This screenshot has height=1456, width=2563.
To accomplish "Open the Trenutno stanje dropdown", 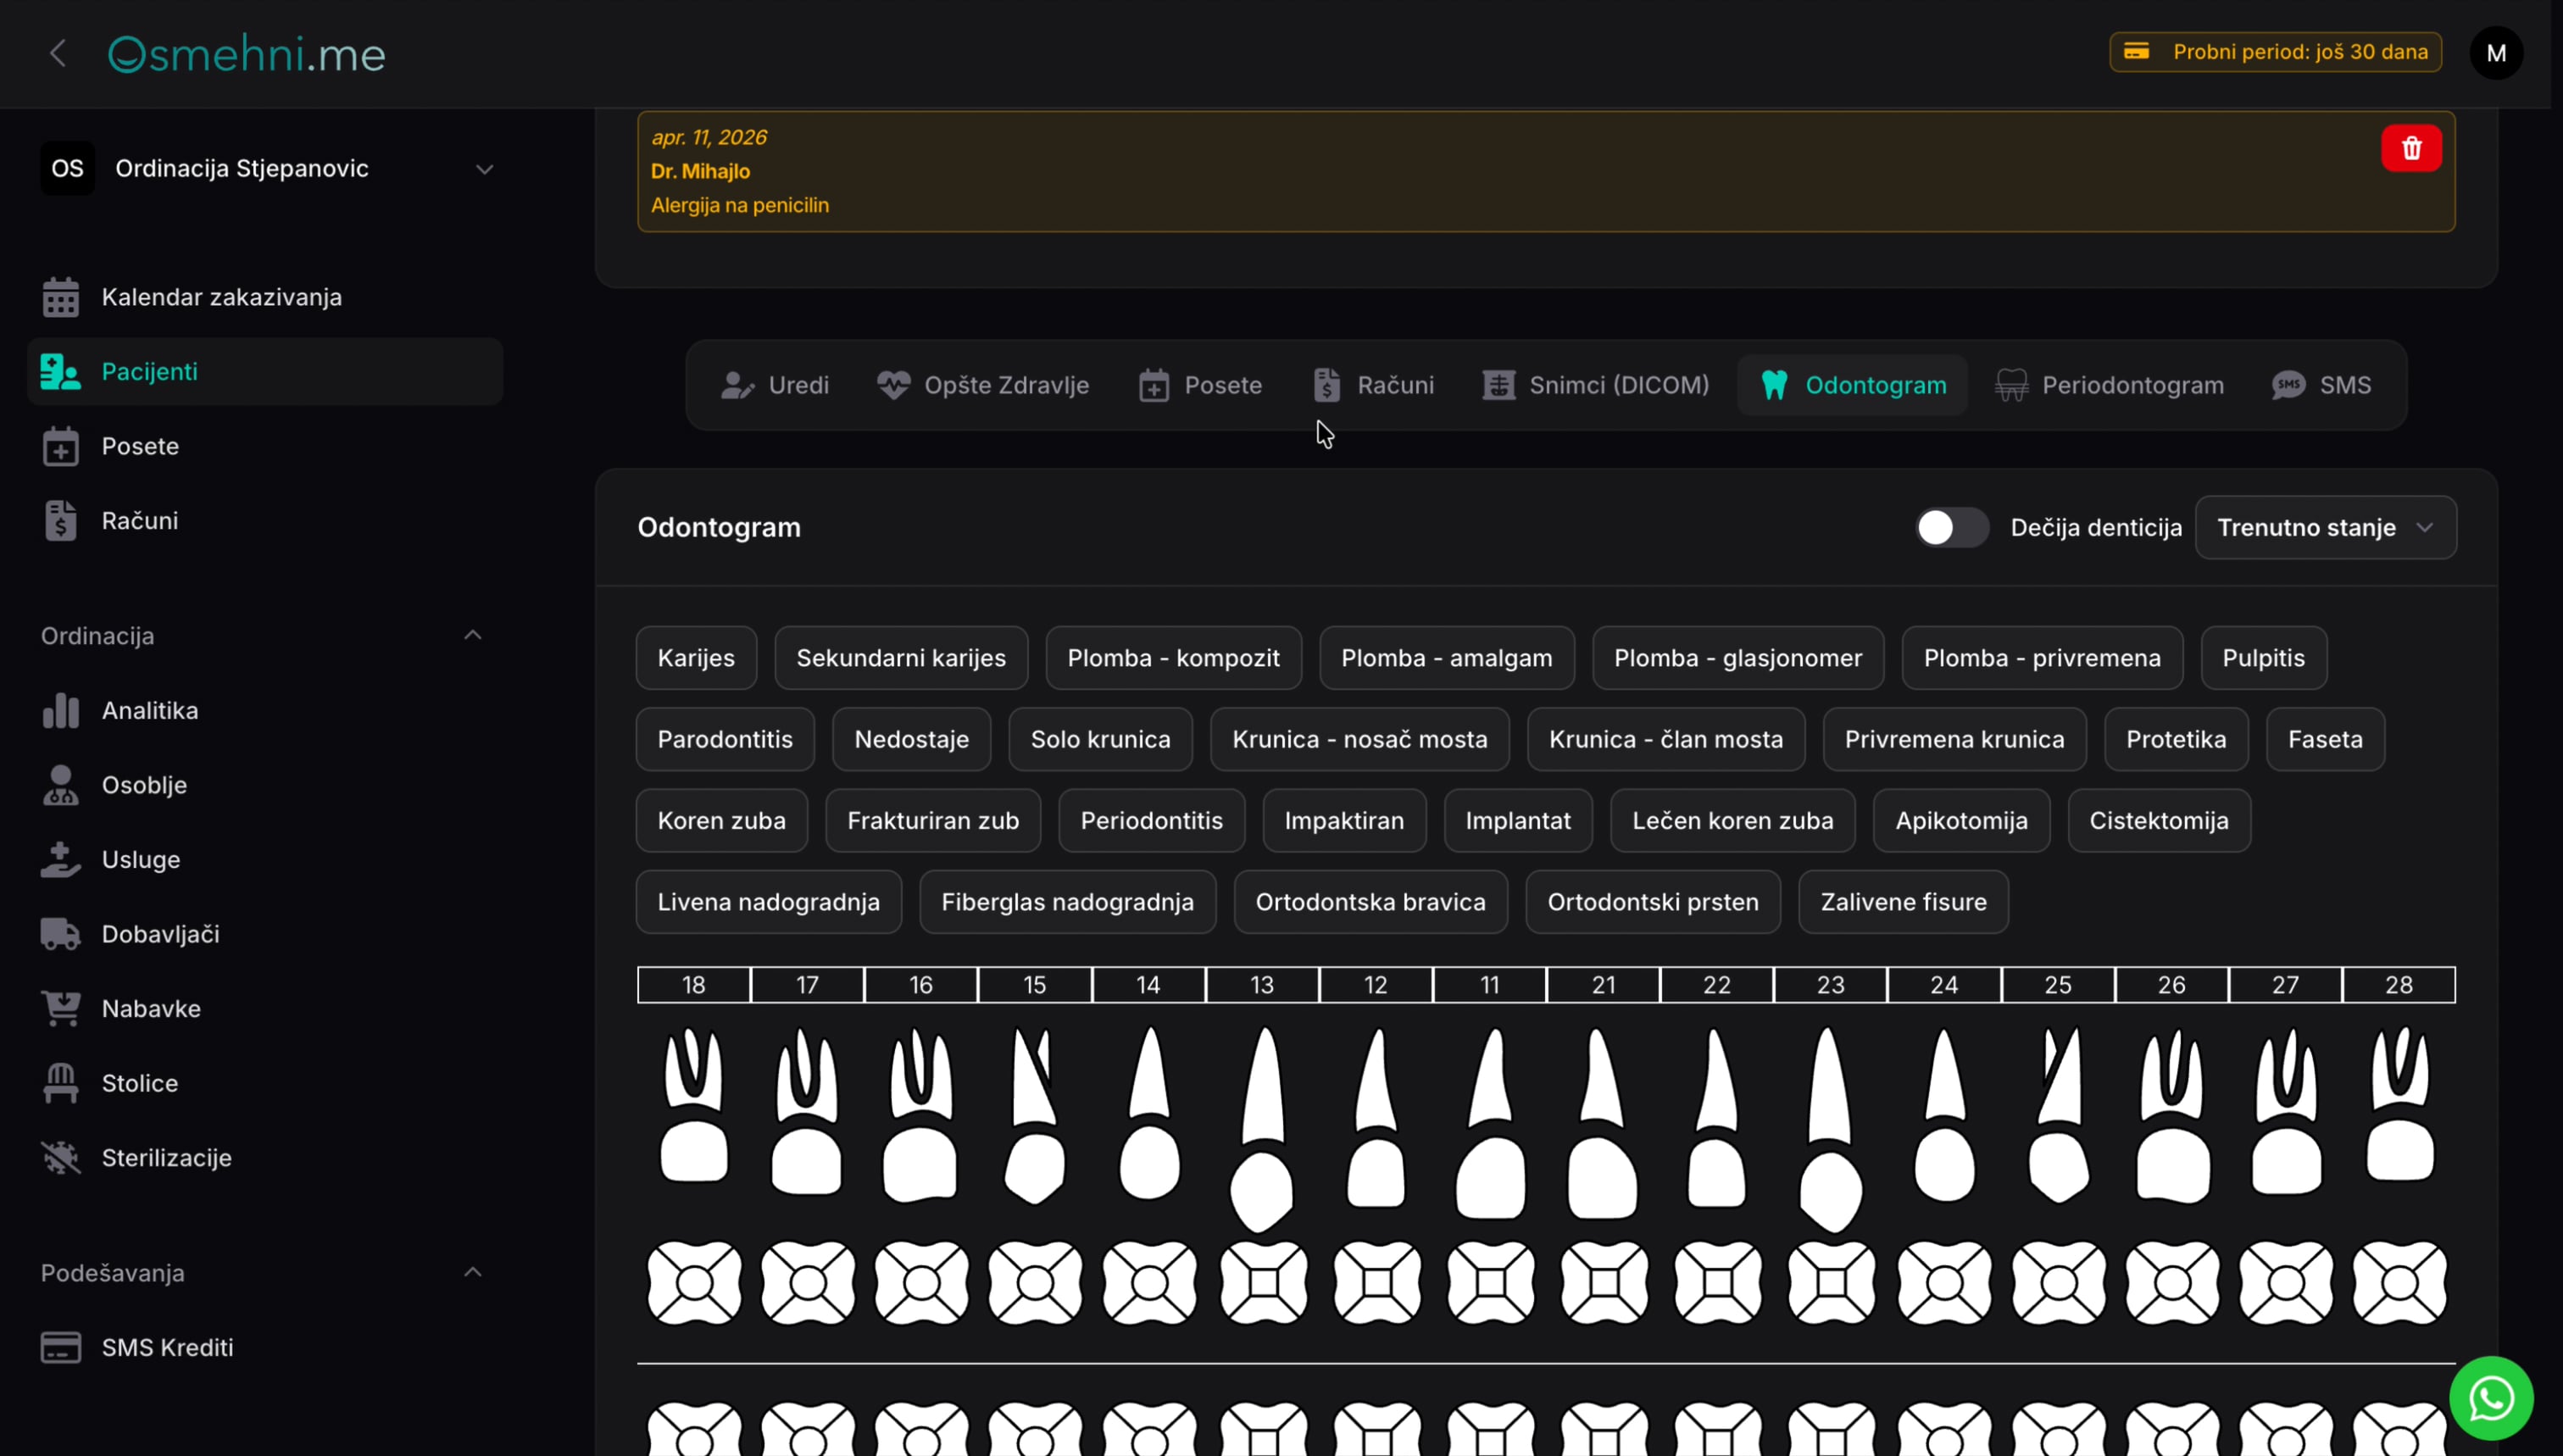I will [x=2325, y=527].
